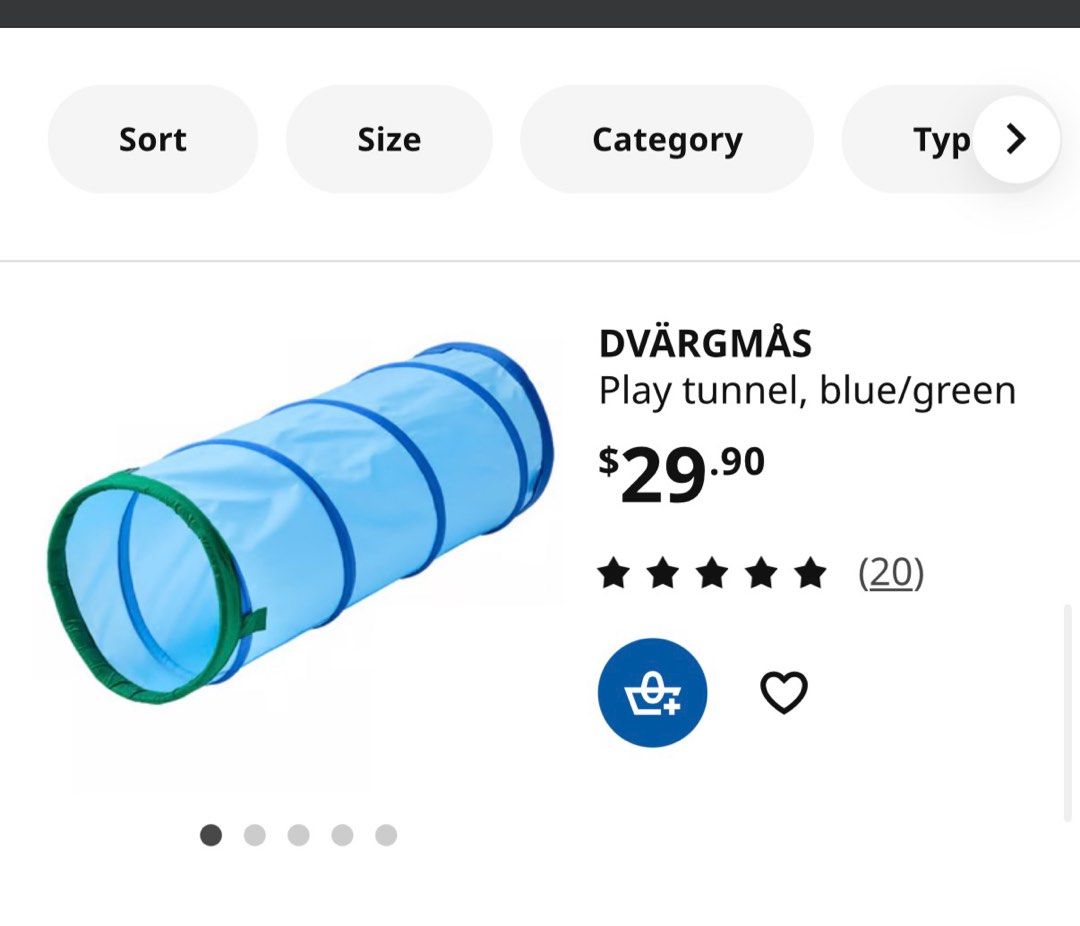The height and width of the screenshot is (926, 1080).
Task: Expand the Category filter
Action: pos(667,139)
